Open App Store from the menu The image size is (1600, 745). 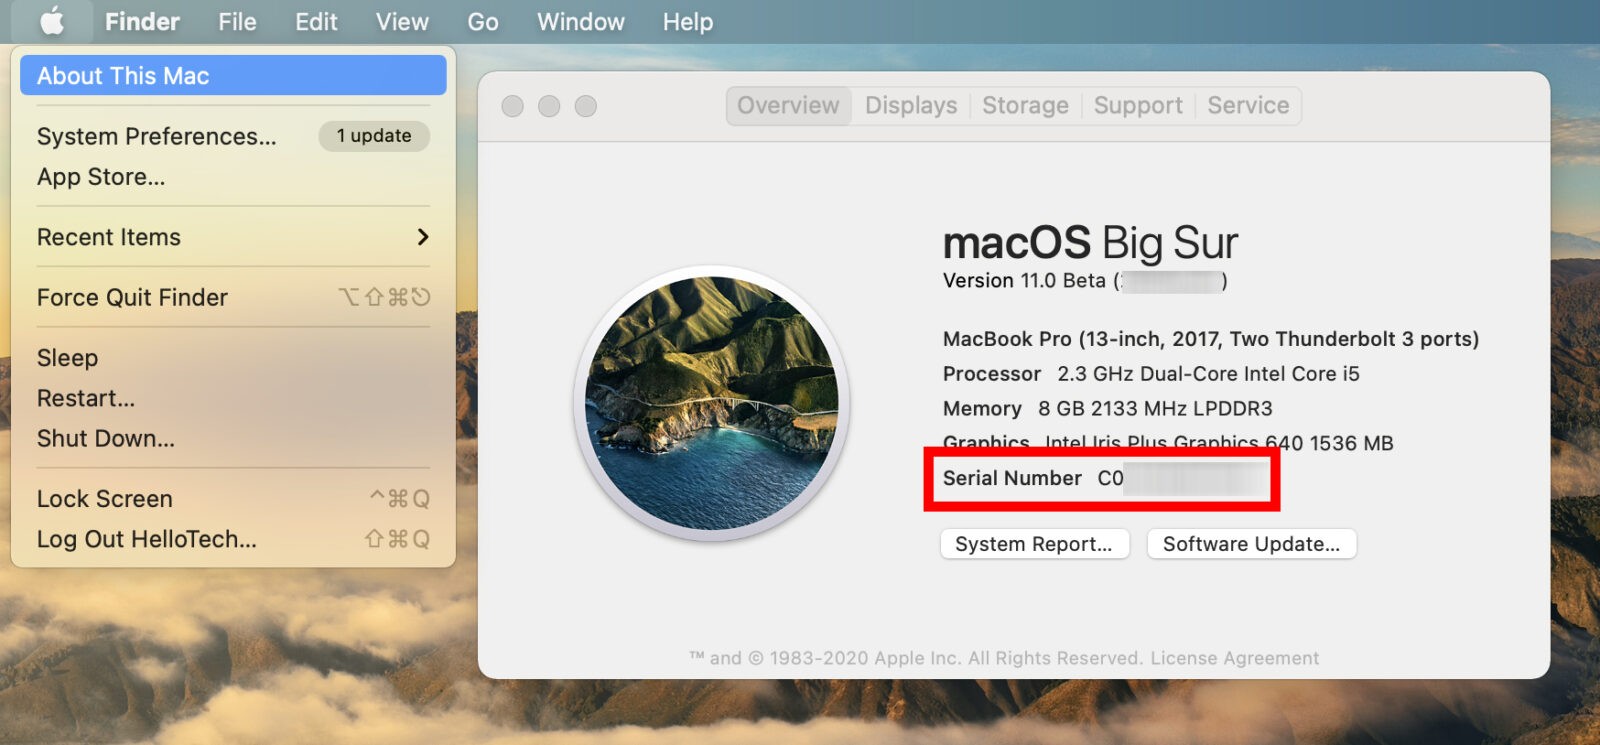(x=101, y=177)
